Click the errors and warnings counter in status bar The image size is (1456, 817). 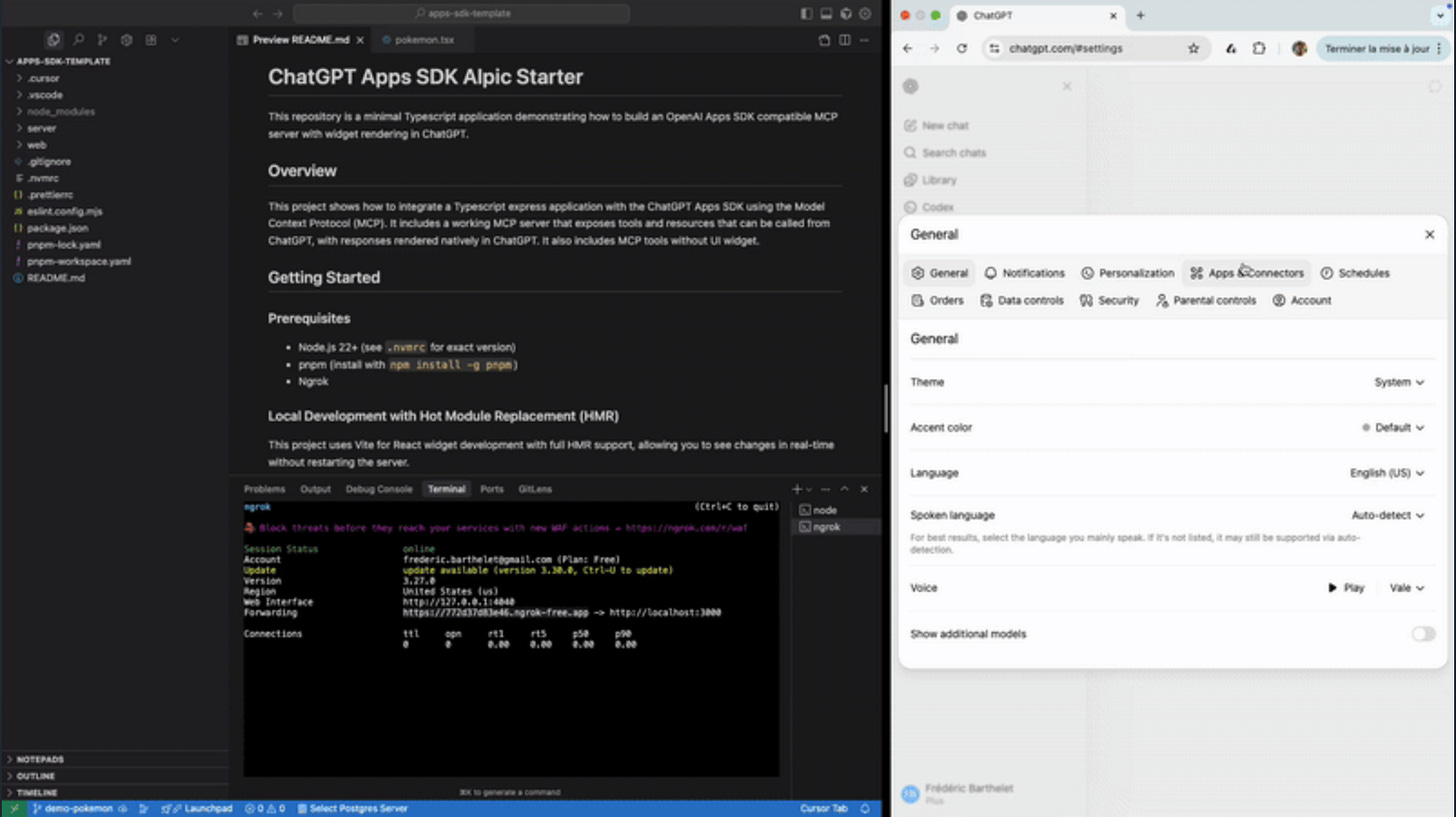[x=265, y=808]
